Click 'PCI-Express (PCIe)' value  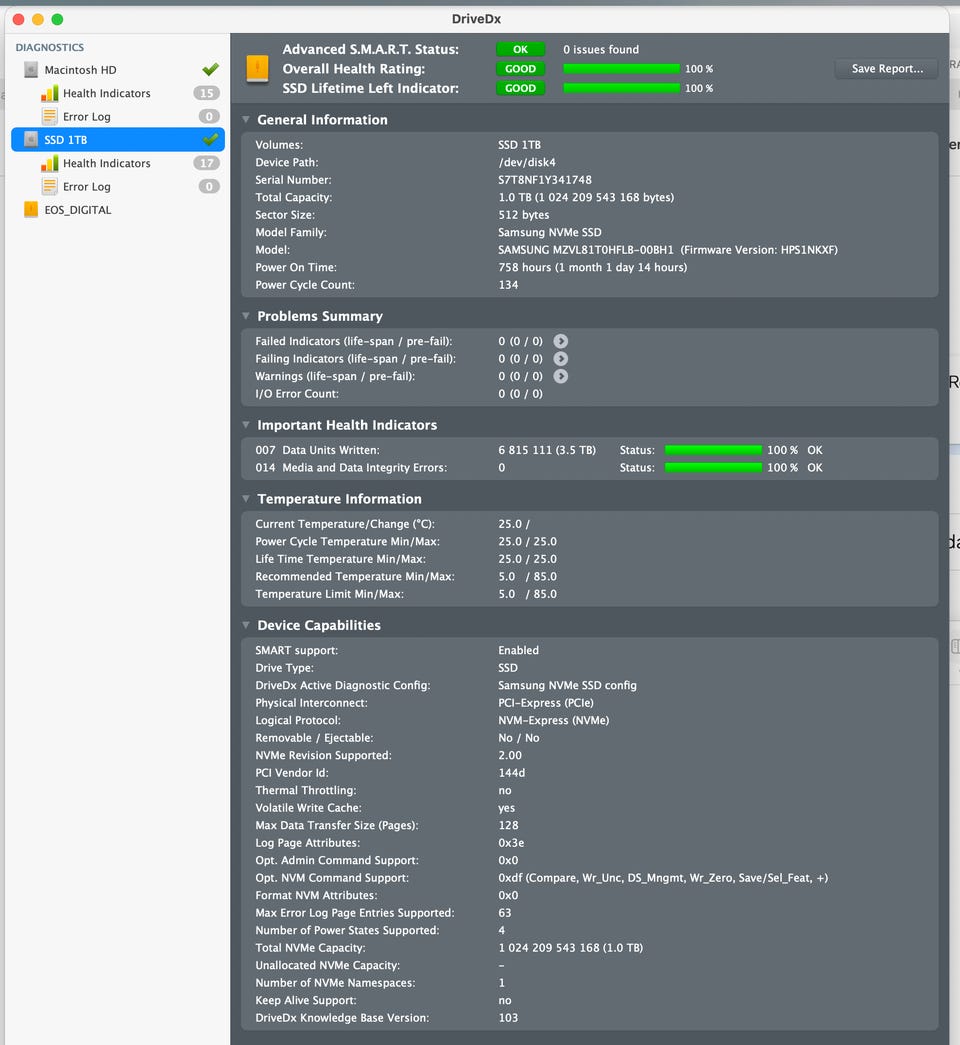(x=546, y=702)
